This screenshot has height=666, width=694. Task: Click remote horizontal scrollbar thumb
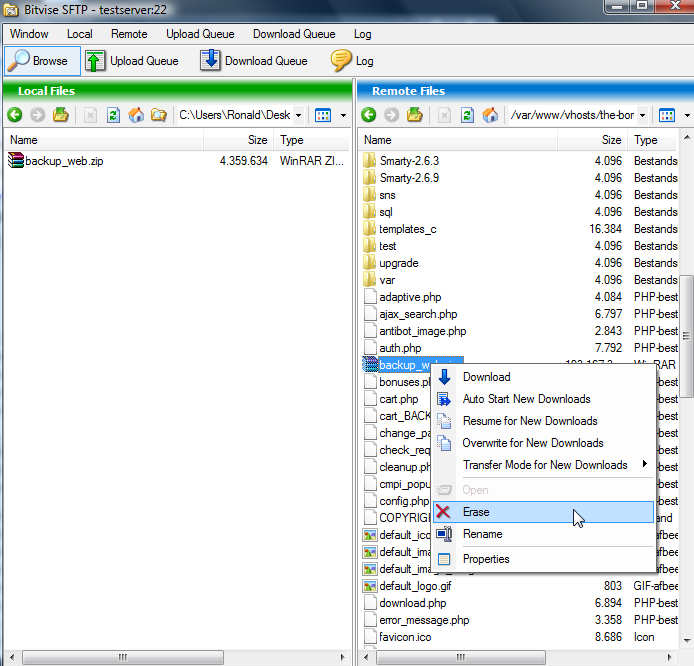461,657
